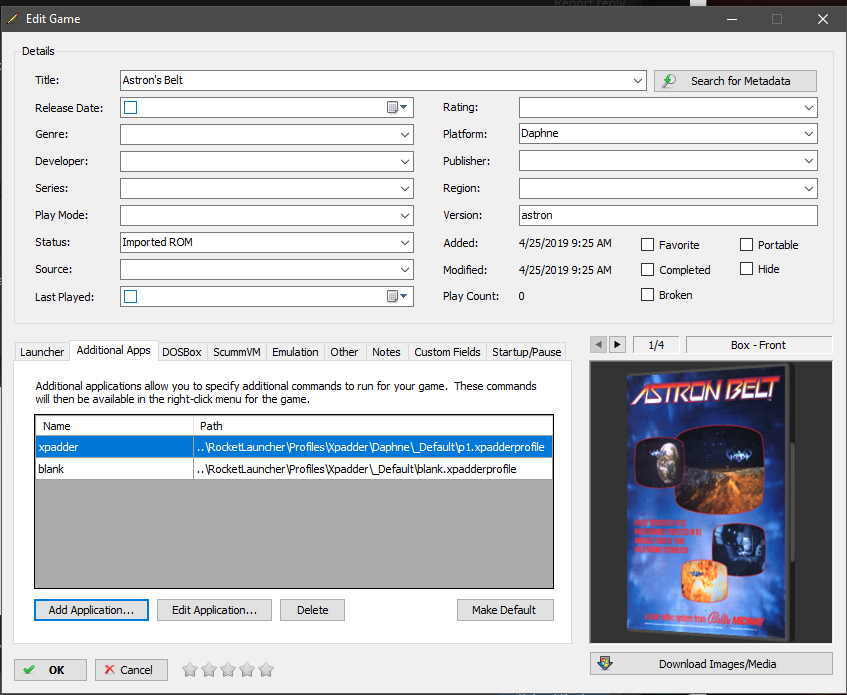Expand the Title dropdown arrow
847x695 pixels.
638,80
